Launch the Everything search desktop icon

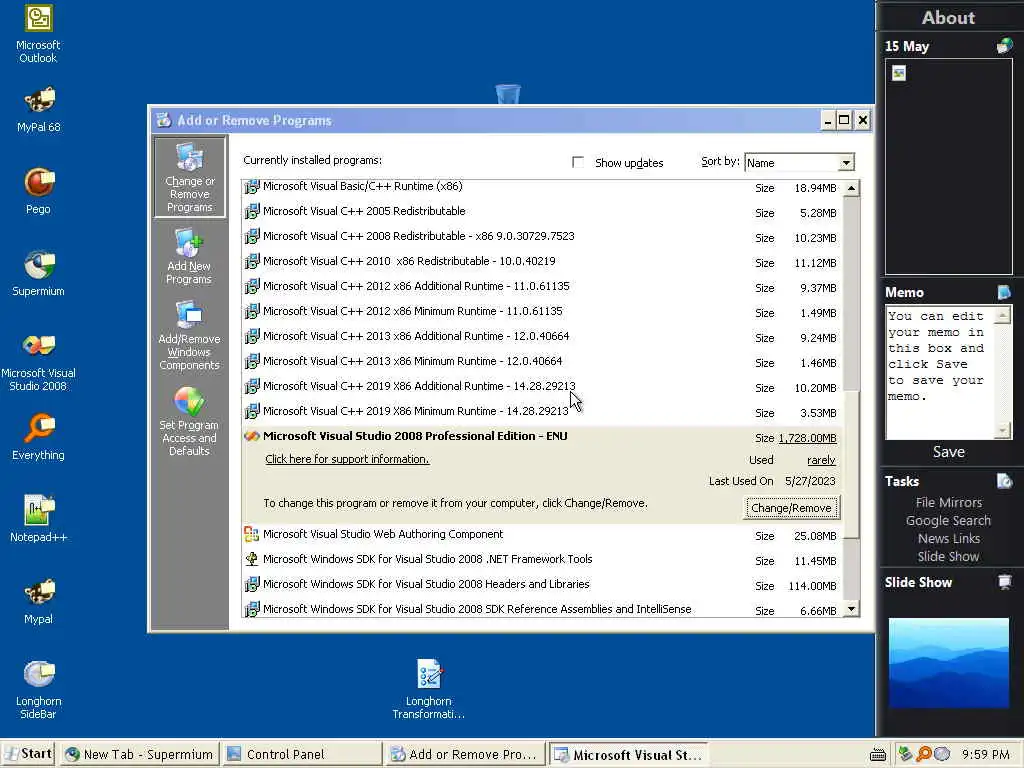pos(38,438)
